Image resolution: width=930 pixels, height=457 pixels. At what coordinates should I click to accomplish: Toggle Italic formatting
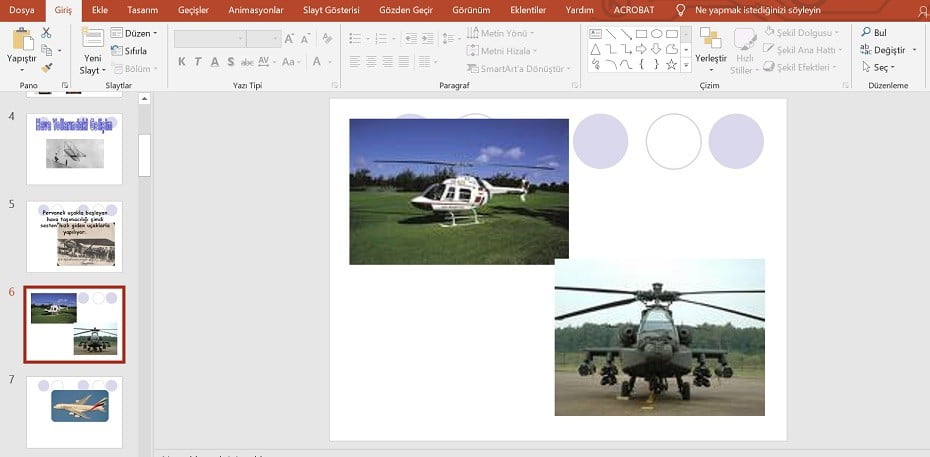coord(198,62)
